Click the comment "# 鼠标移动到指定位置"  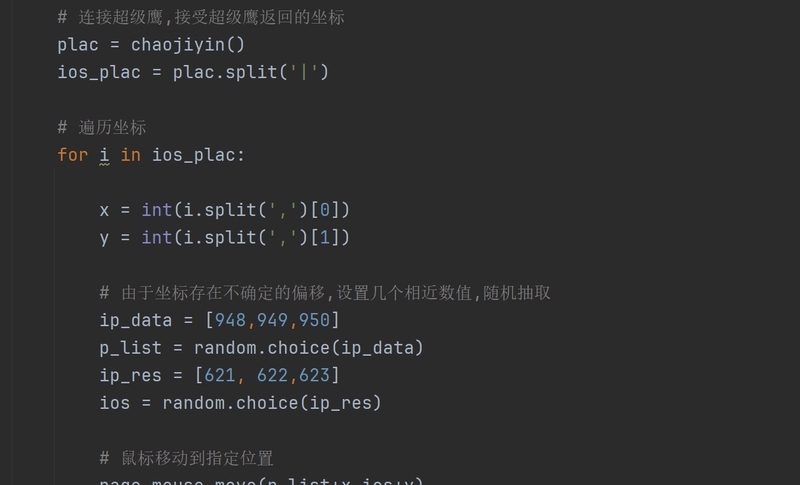tap(186, 458)
